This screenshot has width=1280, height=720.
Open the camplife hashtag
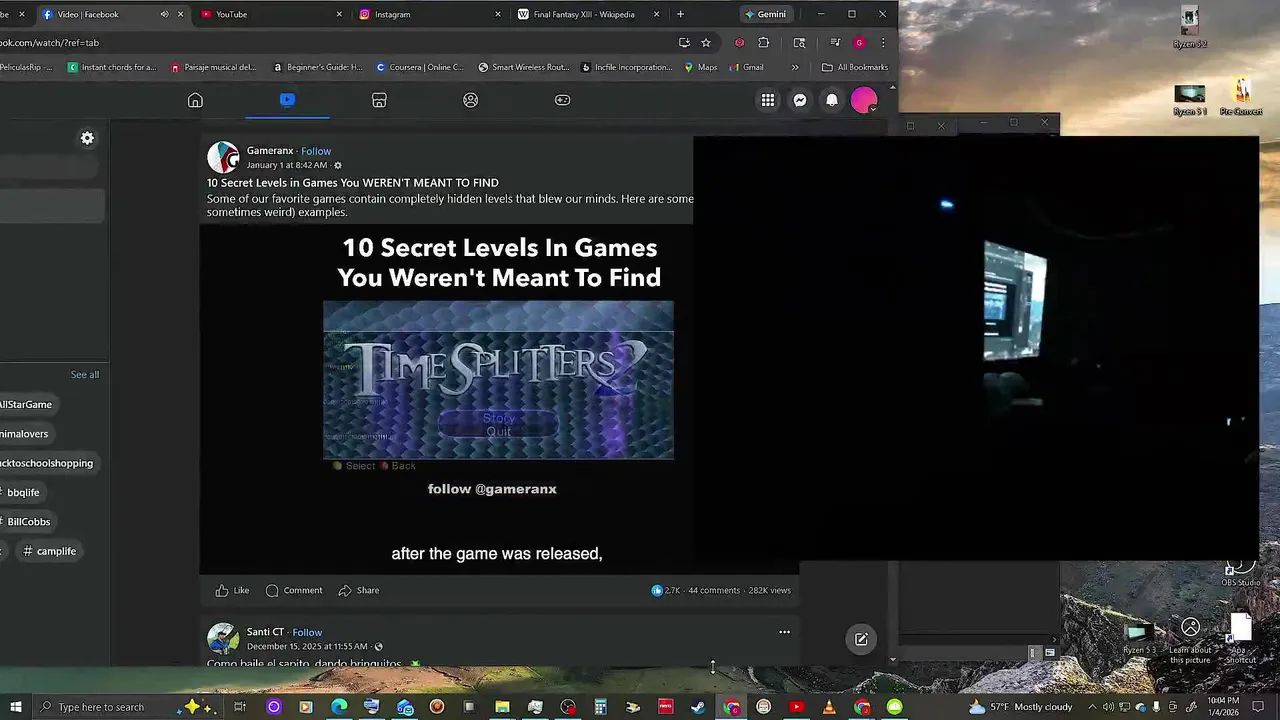[50, 551]
